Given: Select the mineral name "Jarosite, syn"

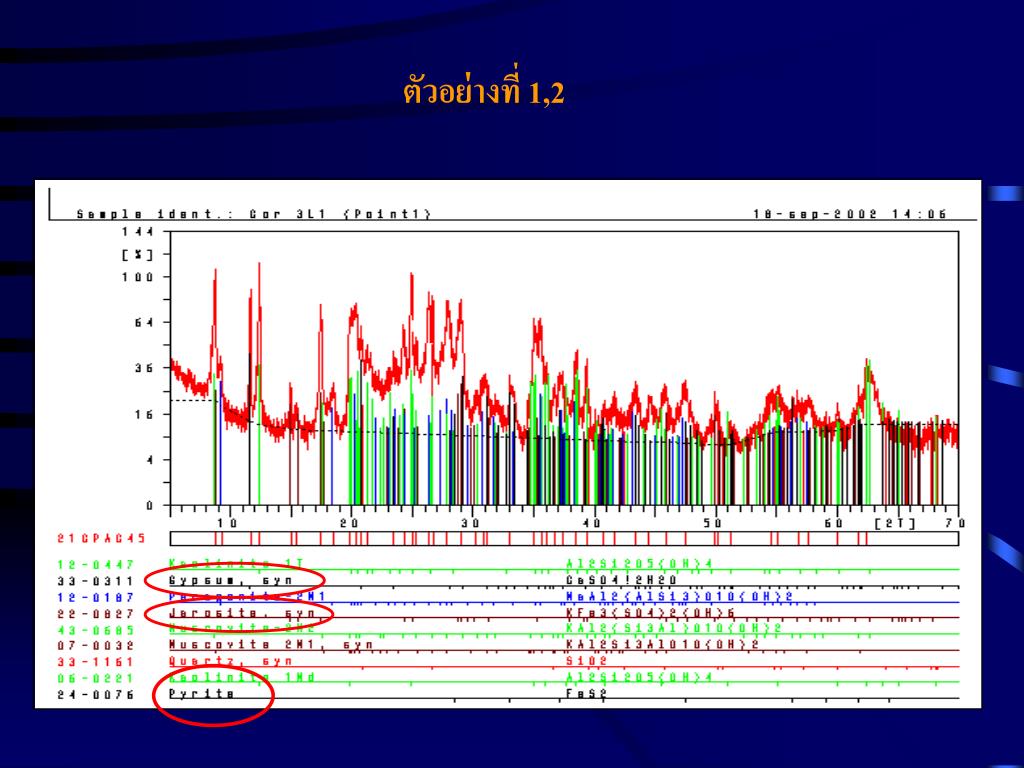Looking at the screenshot, I should point(242,613).
